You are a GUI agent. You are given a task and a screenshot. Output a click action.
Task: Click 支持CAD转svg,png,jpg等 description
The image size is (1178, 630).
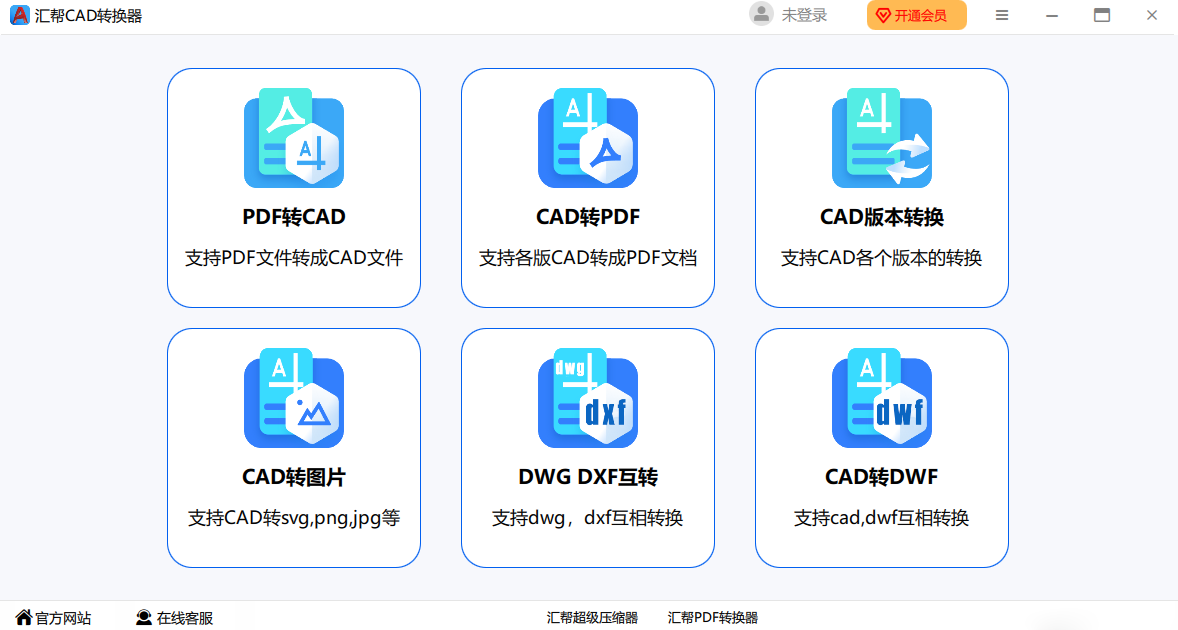(293, 518)
